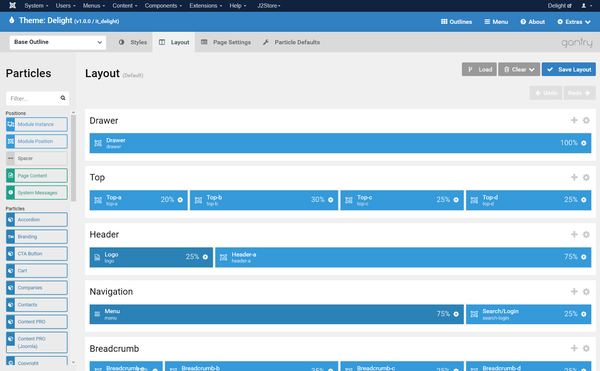
Task: Click the plus icon in Drawer section
Action: click(574, 120)
